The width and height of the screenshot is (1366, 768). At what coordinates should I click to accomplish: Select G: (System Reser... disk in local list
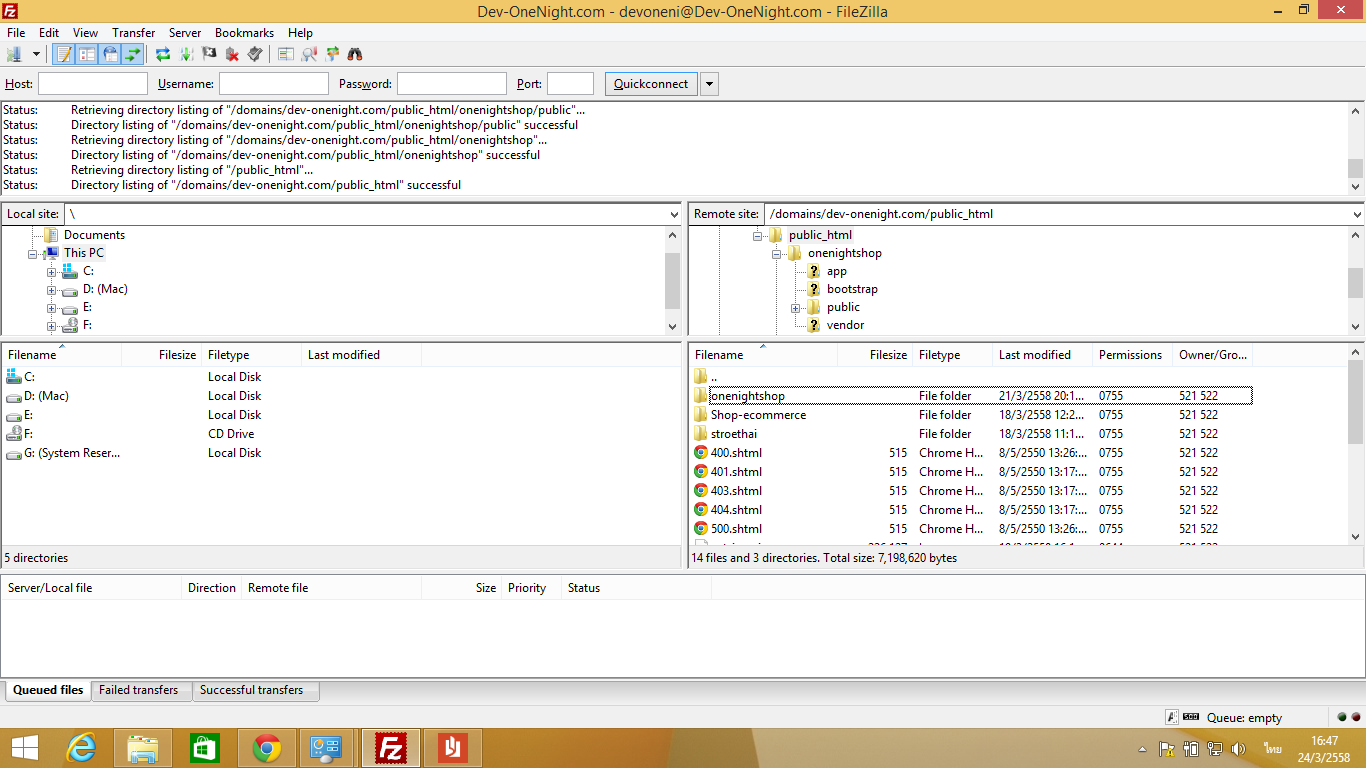212,453
